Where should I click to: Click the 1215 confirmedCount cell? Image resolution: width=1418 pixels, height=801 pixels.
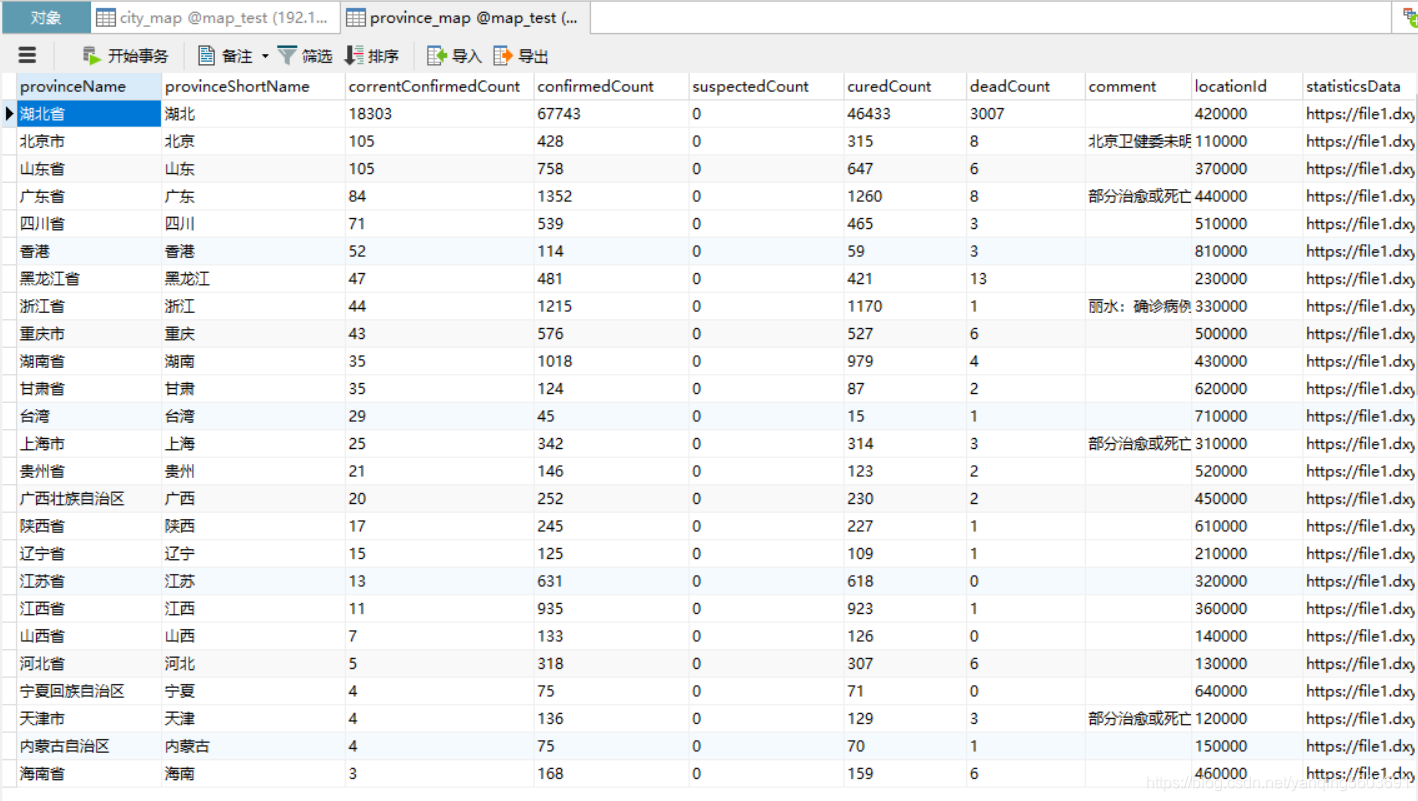(611, 306)
